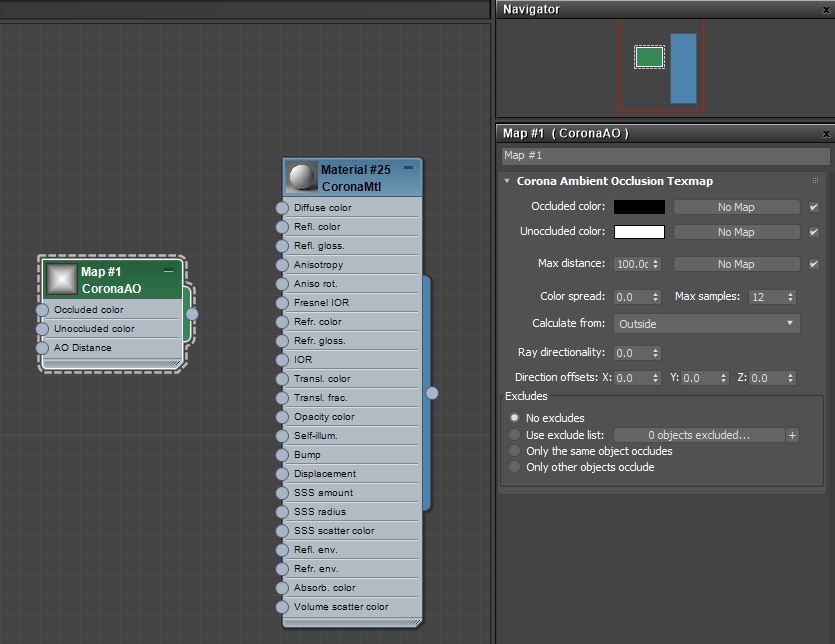The image size is (835, 644).
Task: Open the Calculate from dropdown
Action: 706,324
